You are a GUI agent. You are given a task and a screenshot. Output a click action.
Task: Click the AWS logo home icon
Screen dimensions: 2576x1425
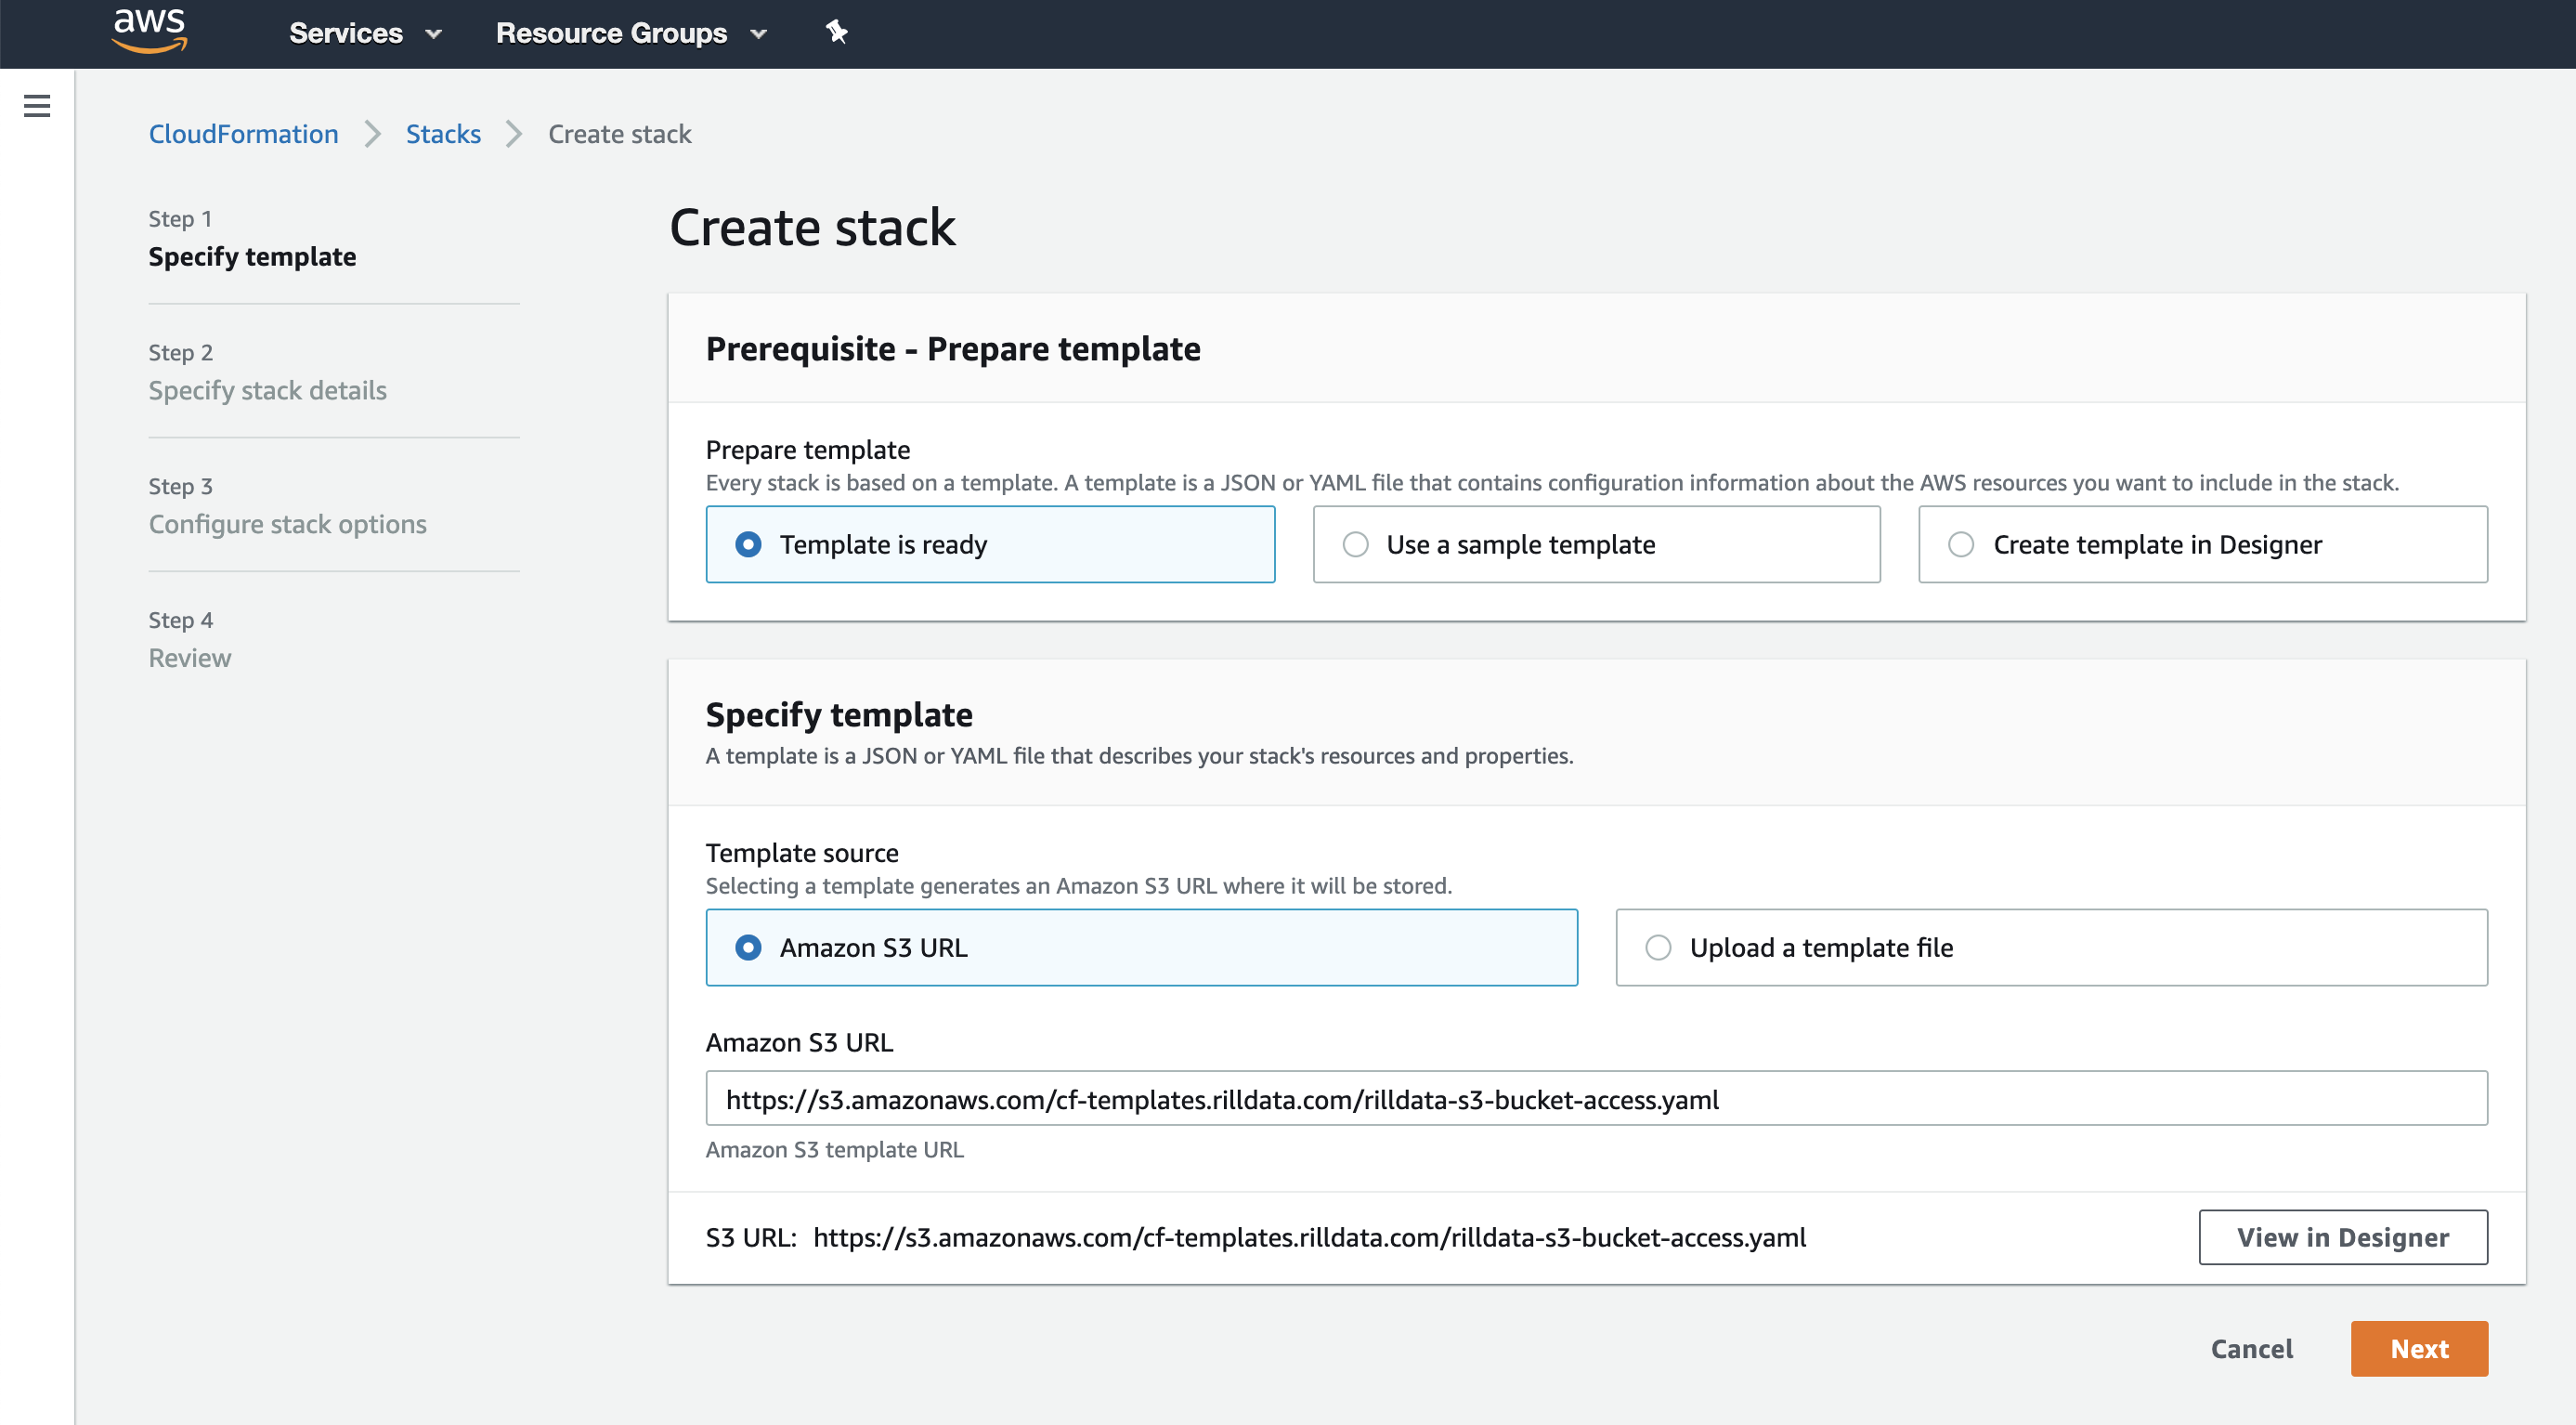pyautogui.click(x=149, y=31)
